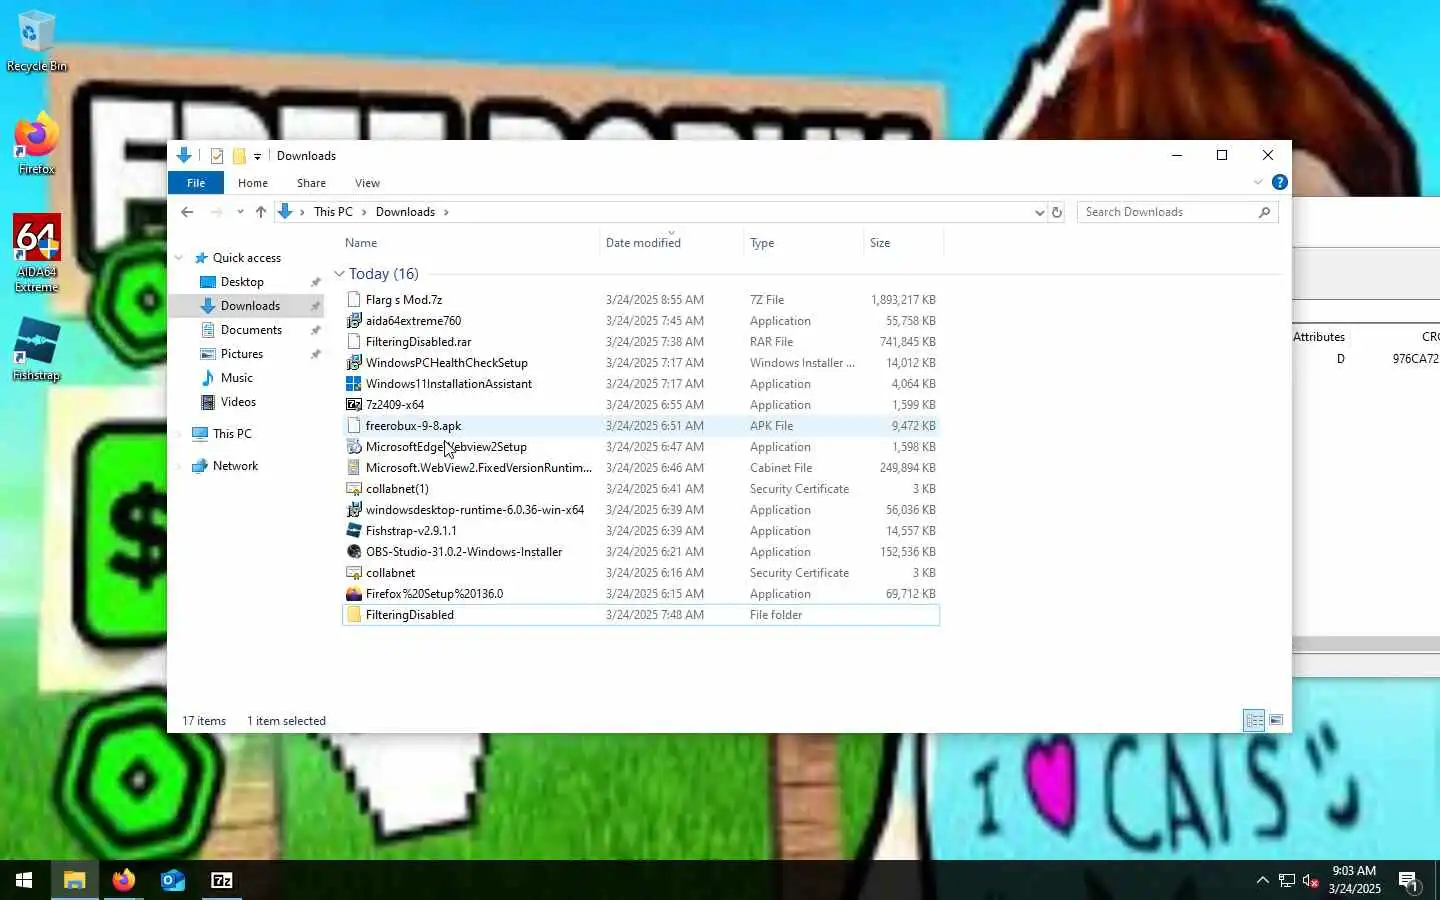Open Outlook from the taskbar
Image resolution: width=1440 pixels, height=900 pixels.
(173, 880)
